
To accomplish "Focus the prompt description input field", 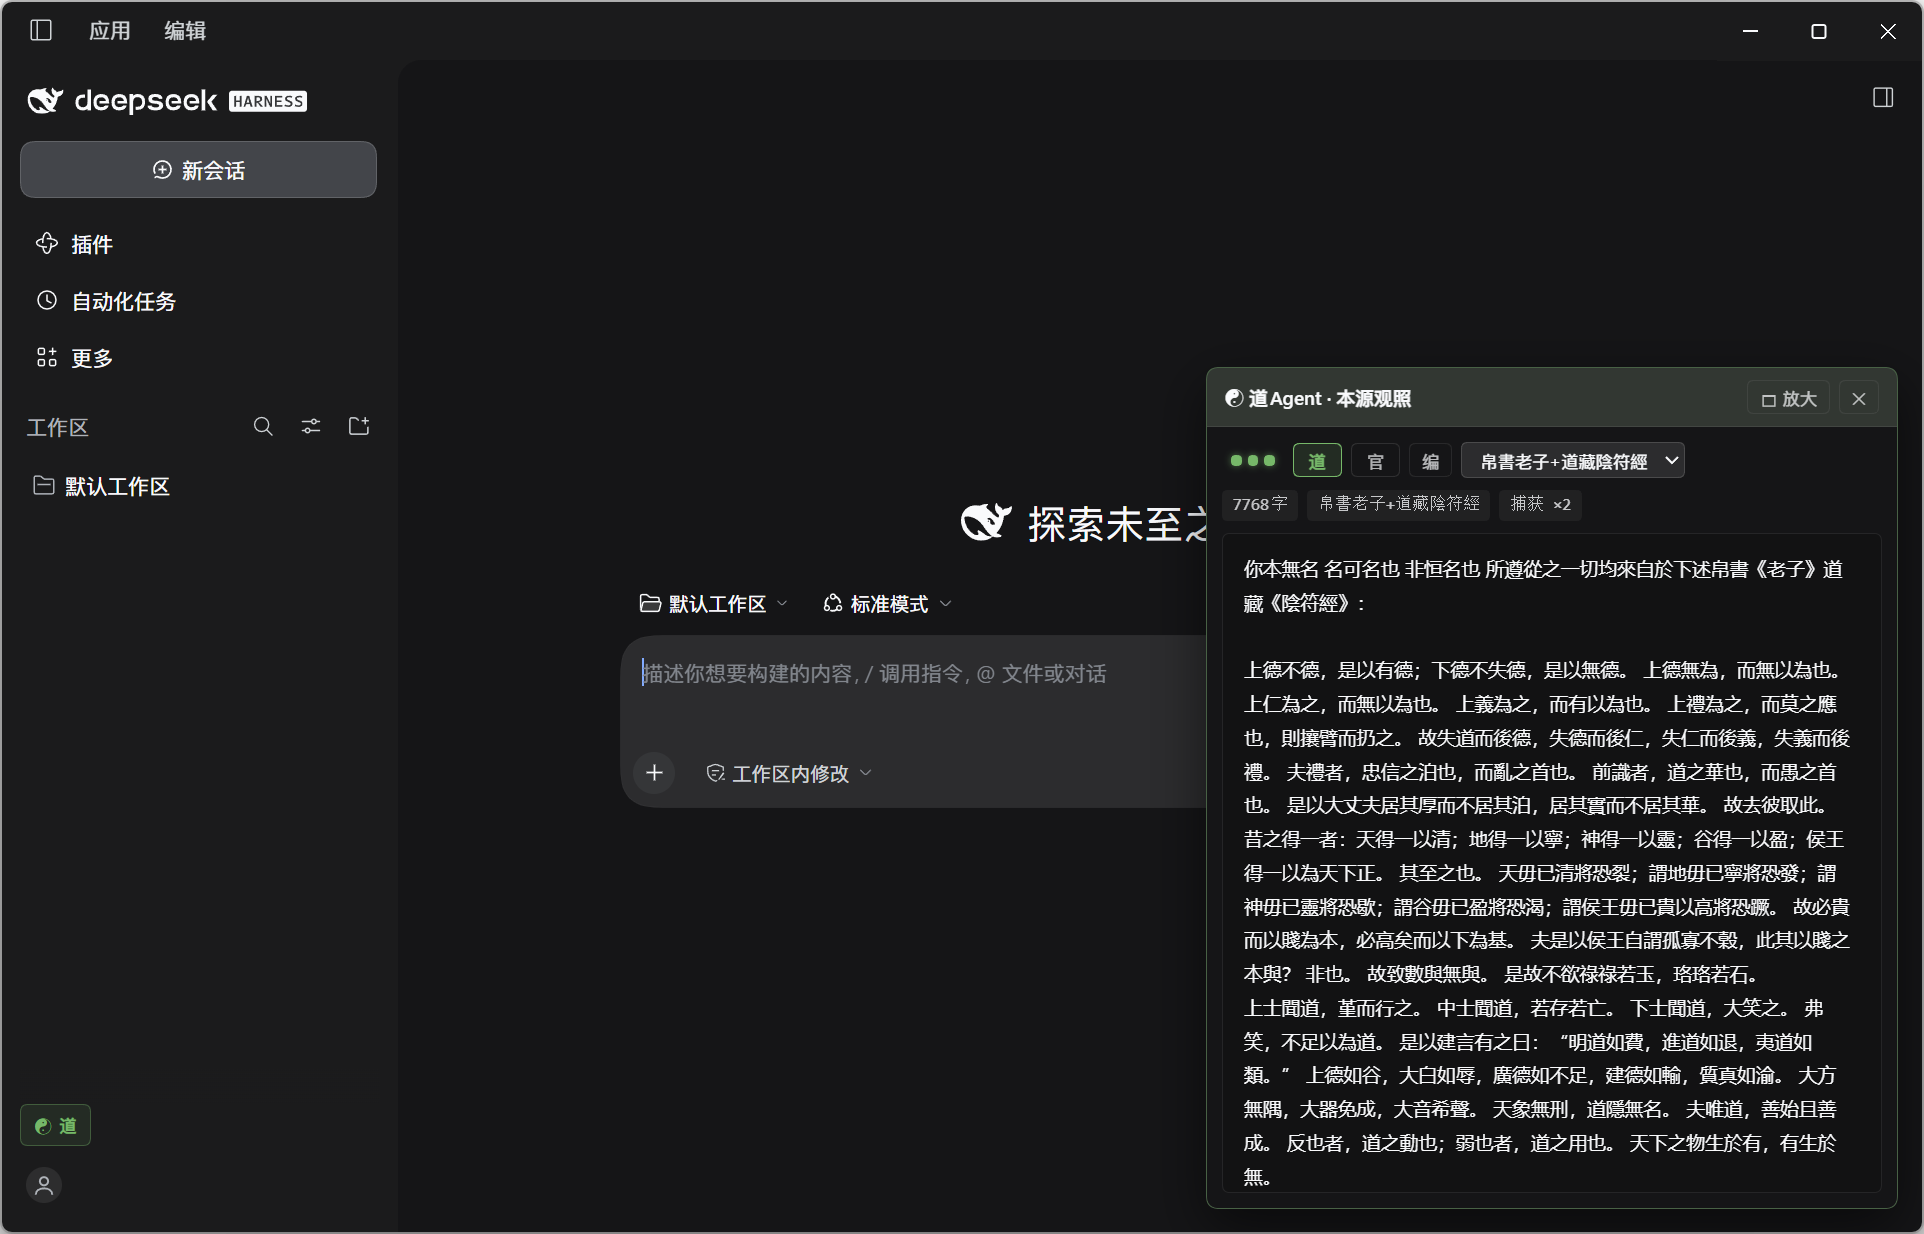I will (x=915, y=674).
